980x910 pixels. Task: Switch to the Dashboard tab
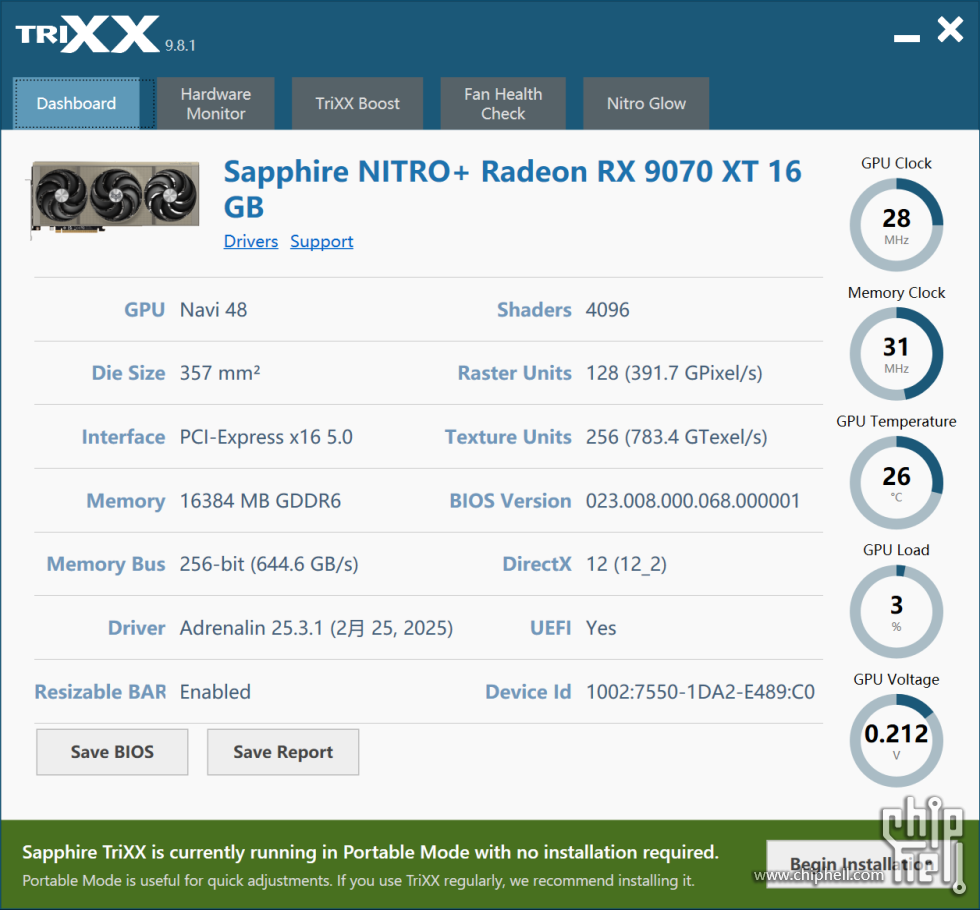click(76, 103)
